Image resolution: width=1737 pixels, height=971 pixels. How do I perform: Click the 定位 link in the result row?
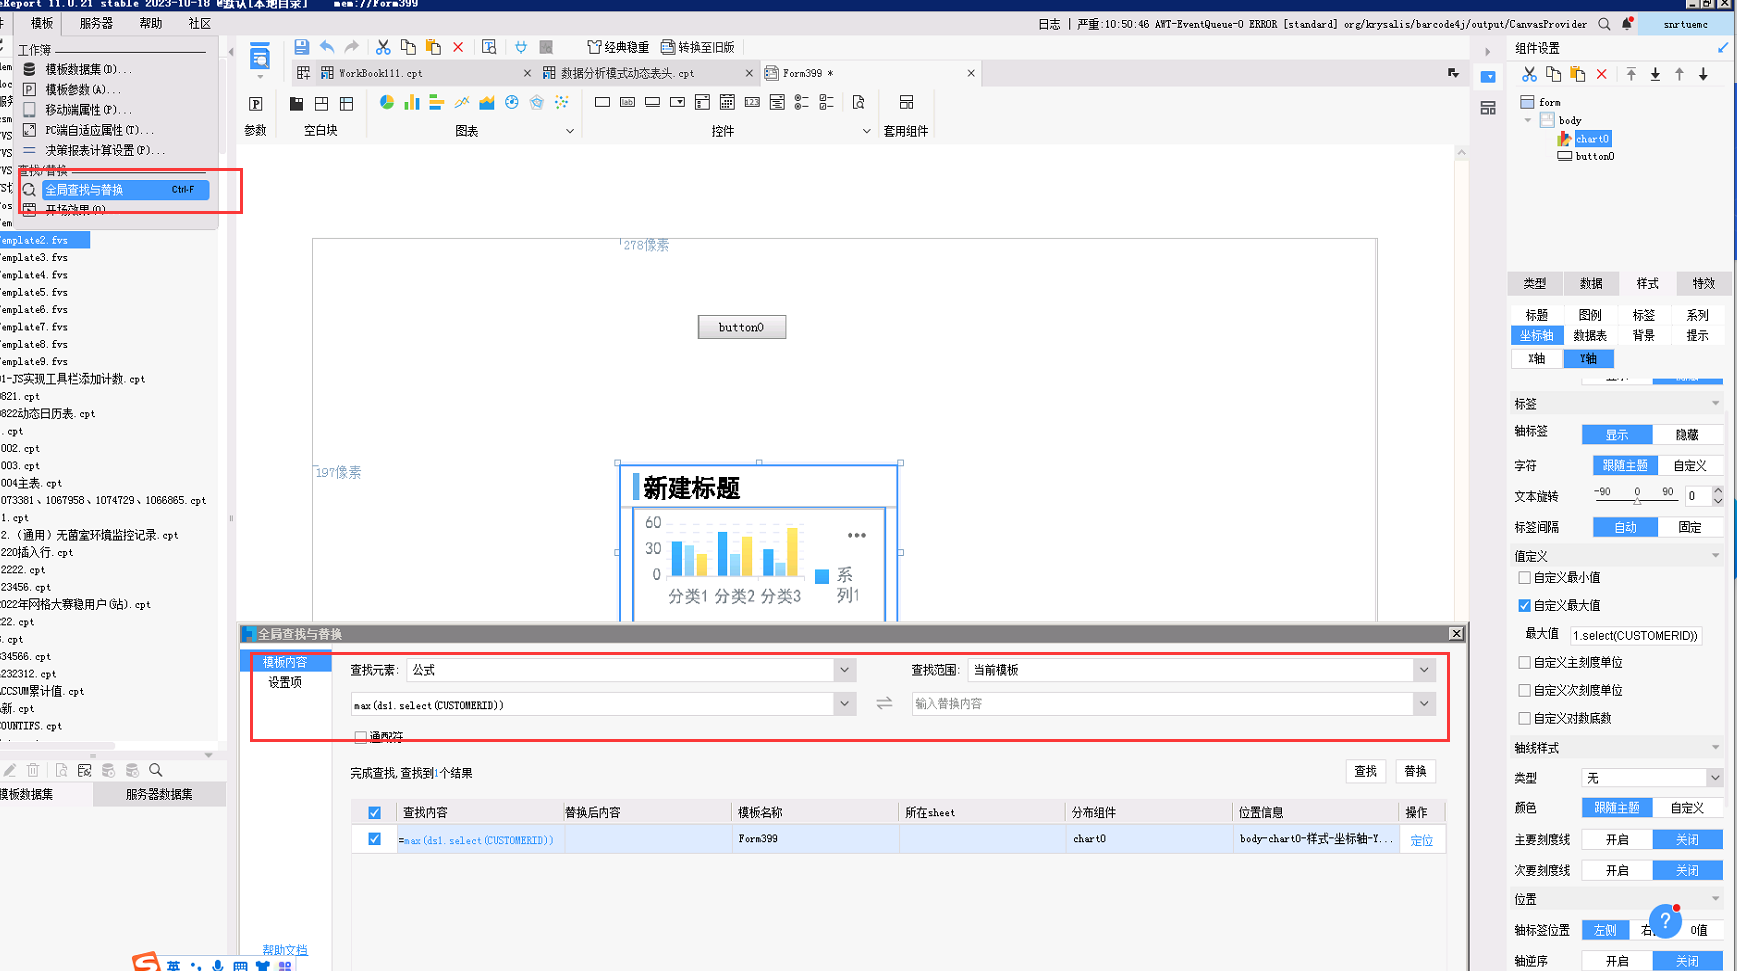1420,841
